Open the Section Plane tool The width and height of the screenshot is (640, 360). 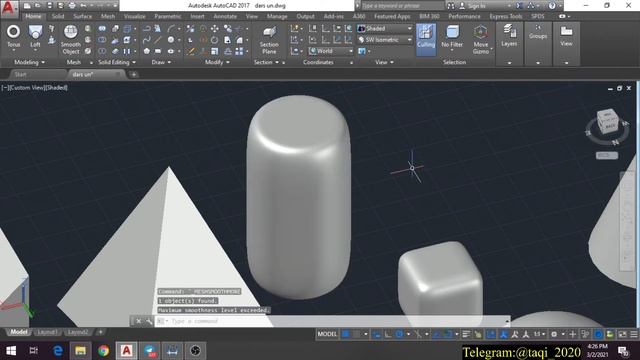pyautogui.click(x=269, y=40)
